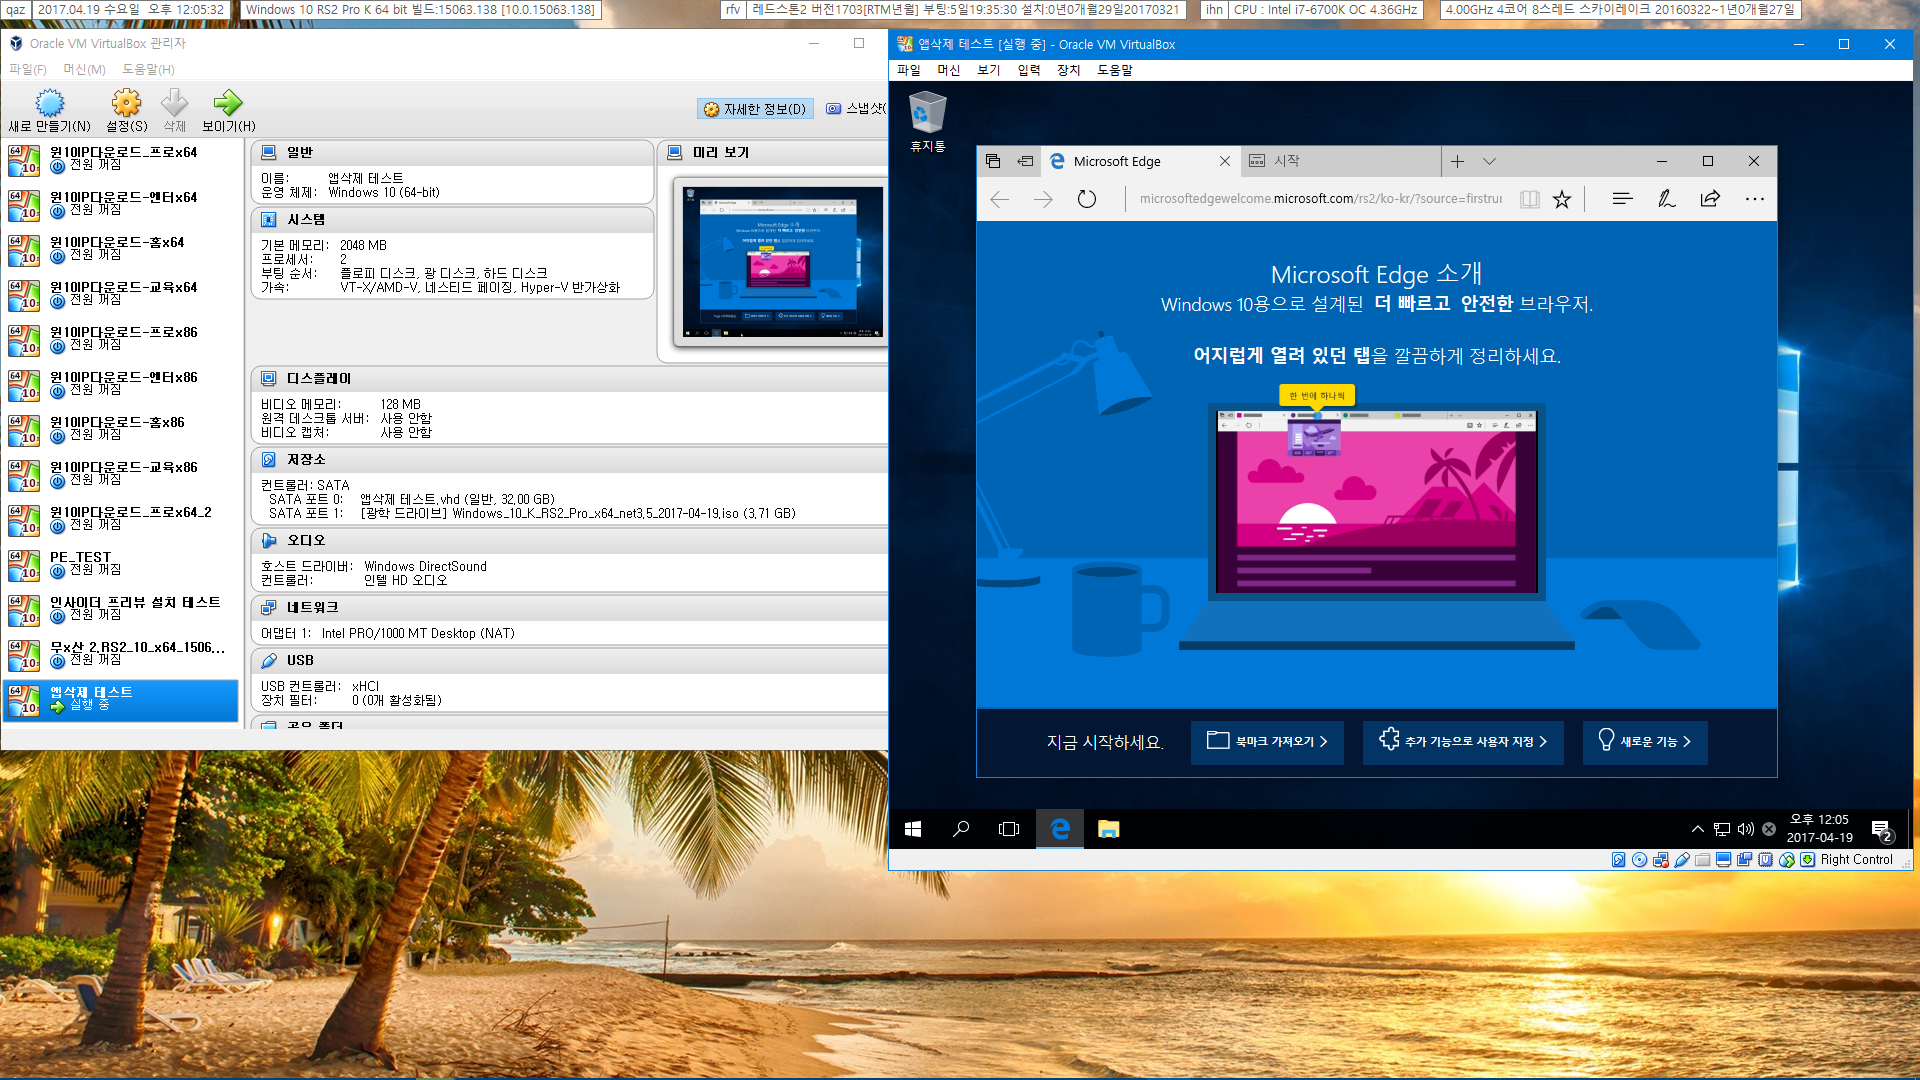Click Edge back navigation arrow
This screenshot has width=1920, height=1080.
click(999, 199)
